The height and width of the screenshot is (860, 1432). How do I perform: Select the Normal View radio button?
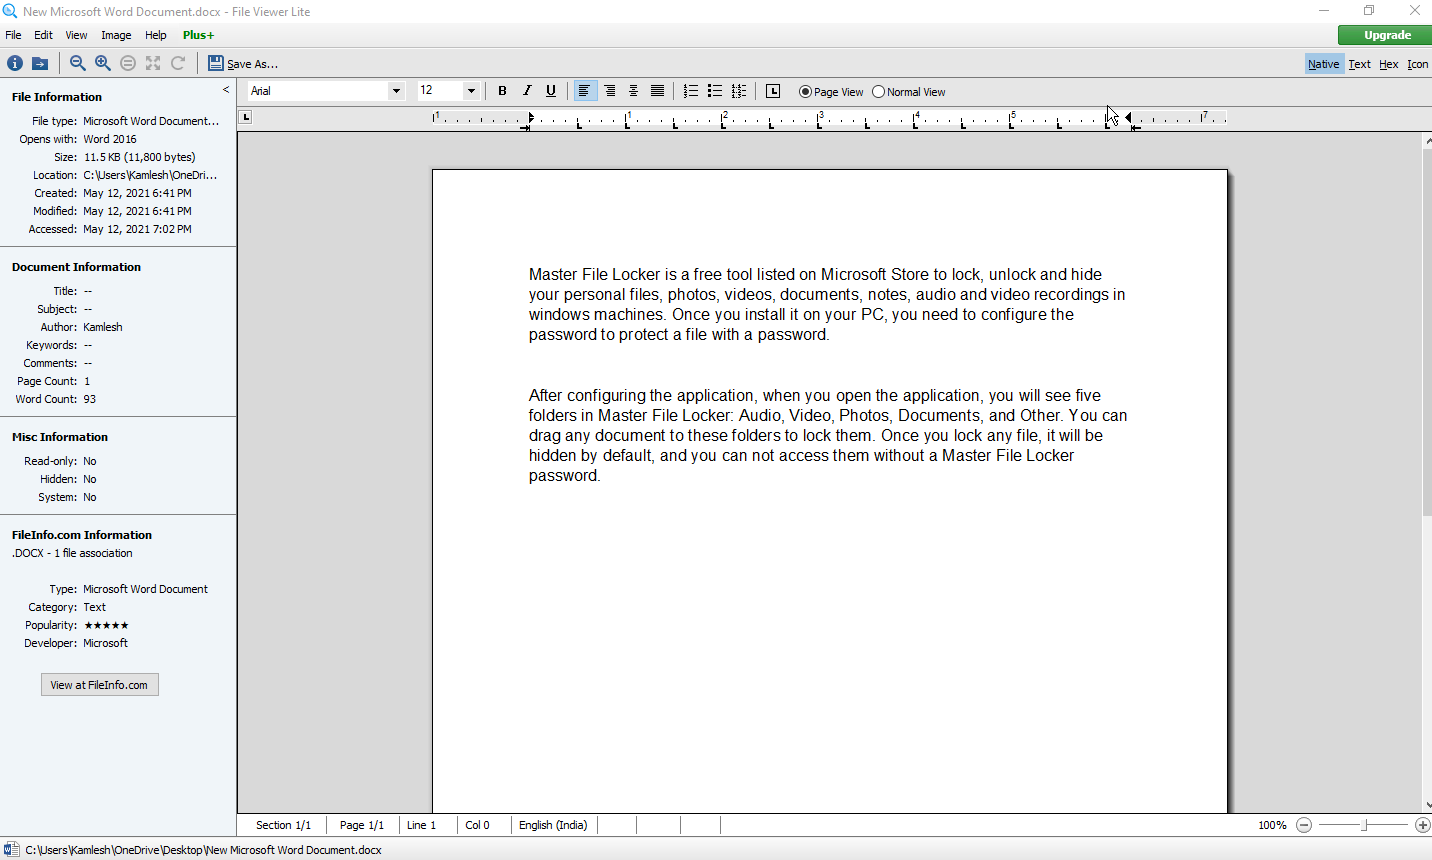pyautogui.click(x=909, y=92)
